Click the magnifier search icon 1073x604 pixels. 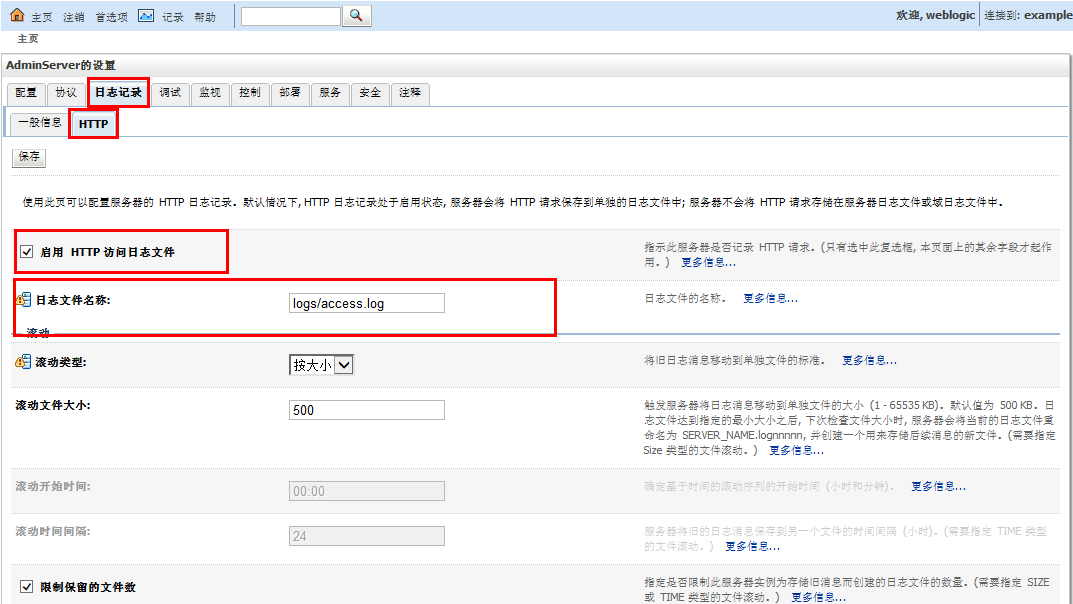coord(356,15)
